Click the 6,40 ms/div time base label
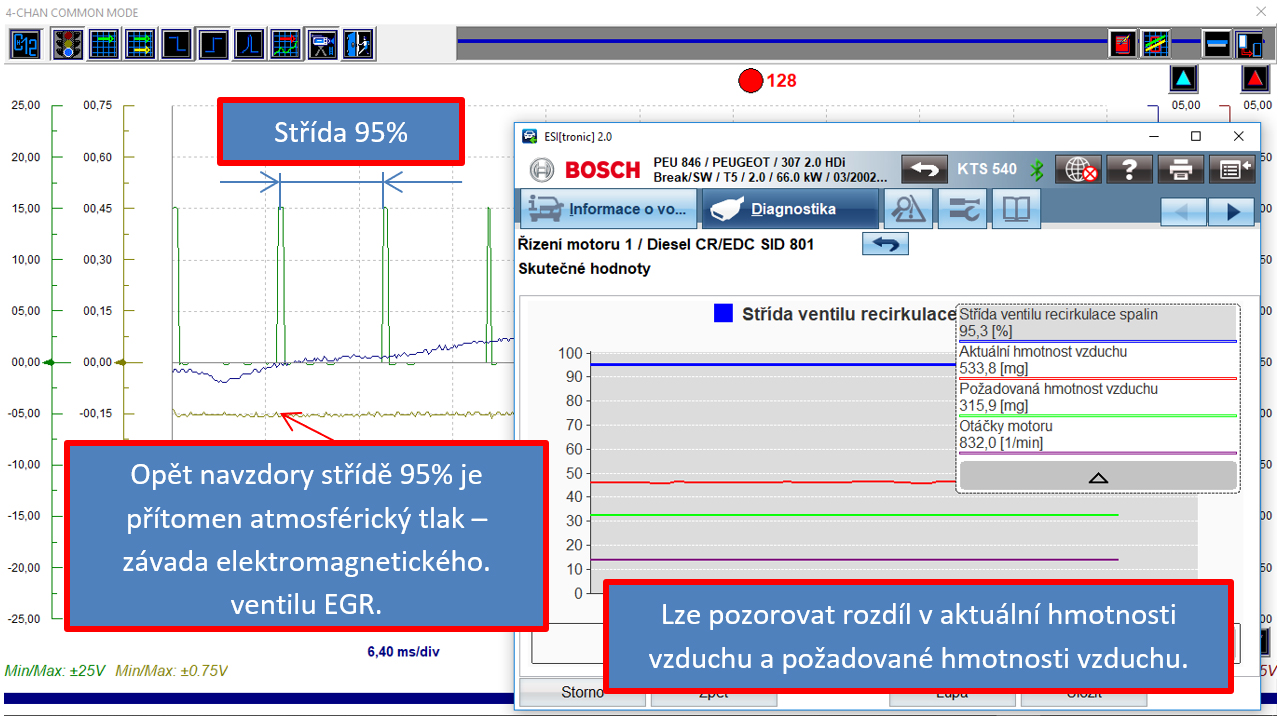The height and width of the screenshot is (716, 1278). click(404, 652)
